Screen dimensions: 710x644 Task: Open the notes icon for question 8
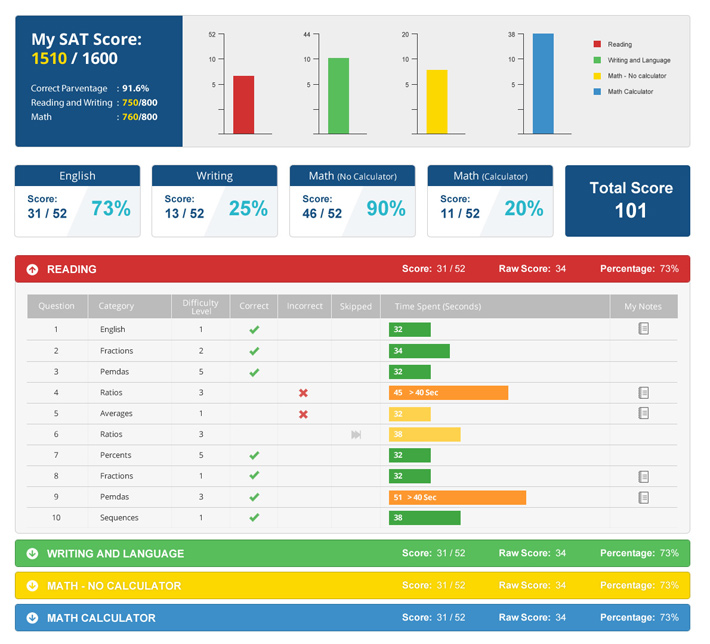click(643, 476)
